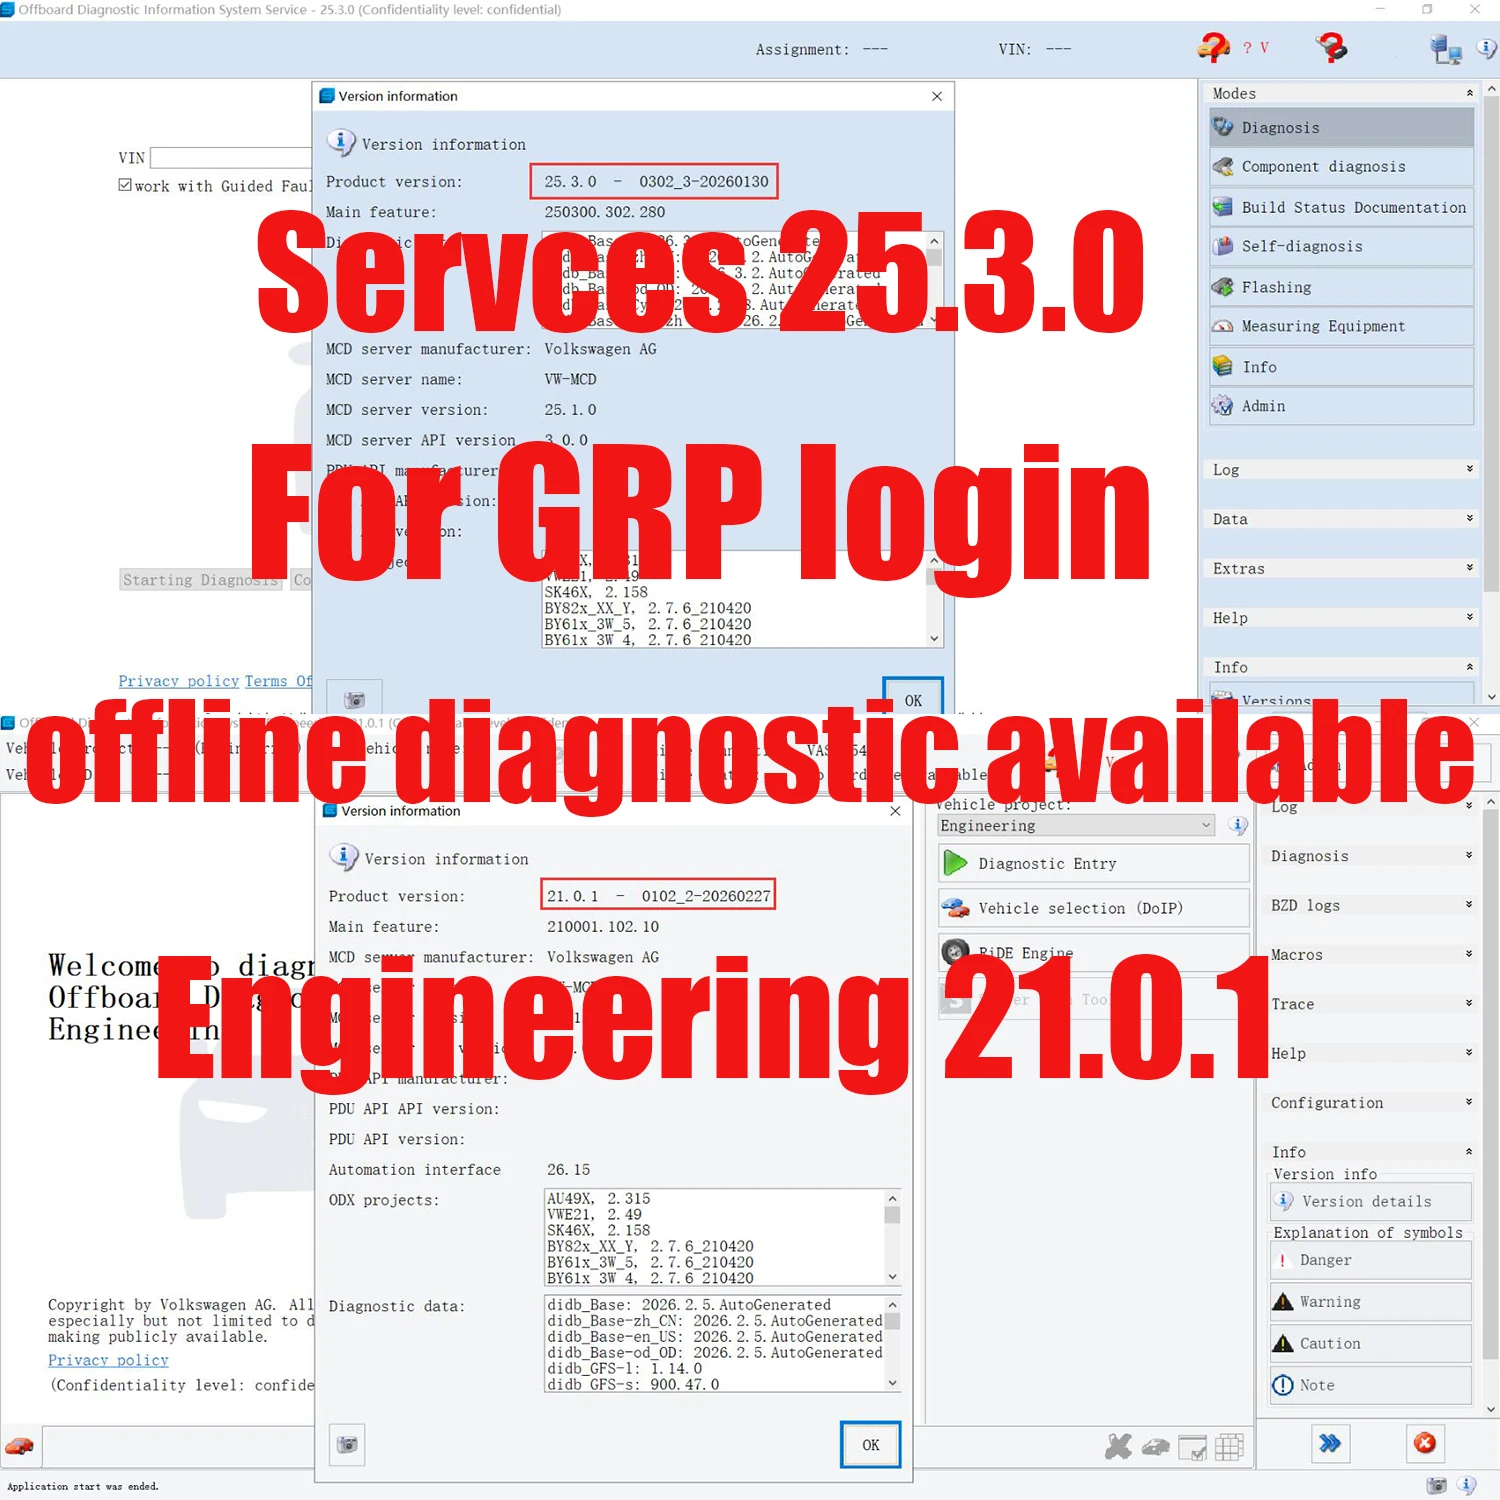This screenshot has width=1500, height=1500.
Task: Expand the Trace section
Action: (x=1468, y=1003)
